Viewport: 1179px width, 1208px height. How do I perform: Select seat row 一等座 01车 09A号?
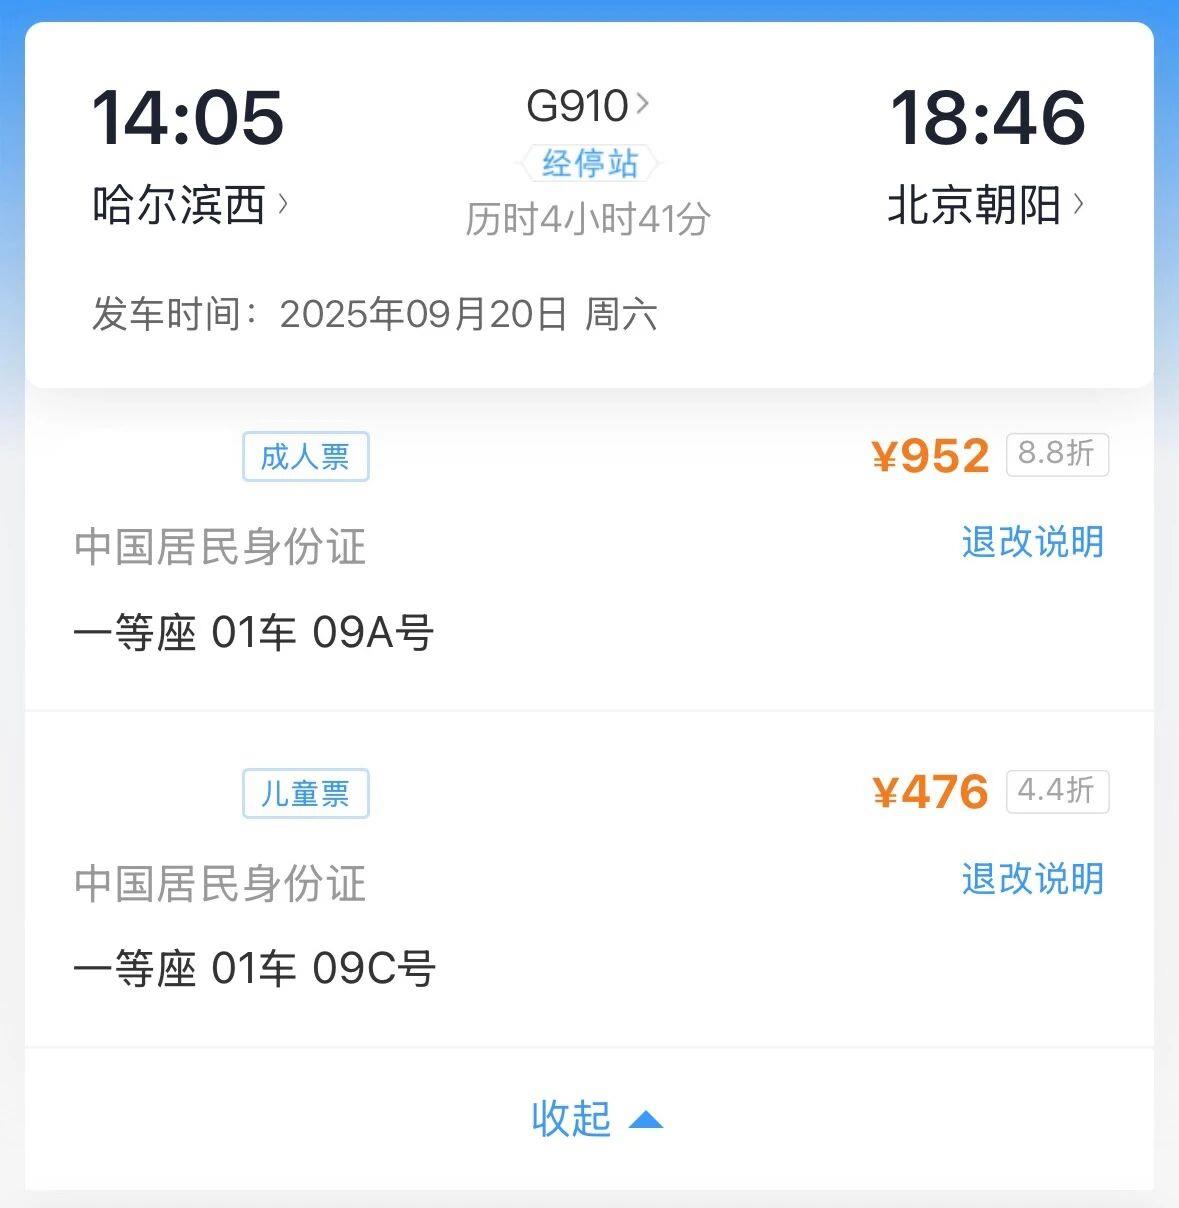pos(254,633)
